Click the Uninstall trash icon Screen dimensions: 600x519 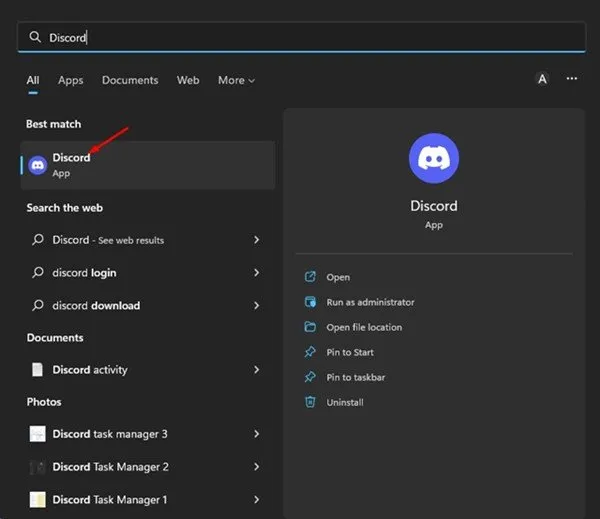(310, 402)
